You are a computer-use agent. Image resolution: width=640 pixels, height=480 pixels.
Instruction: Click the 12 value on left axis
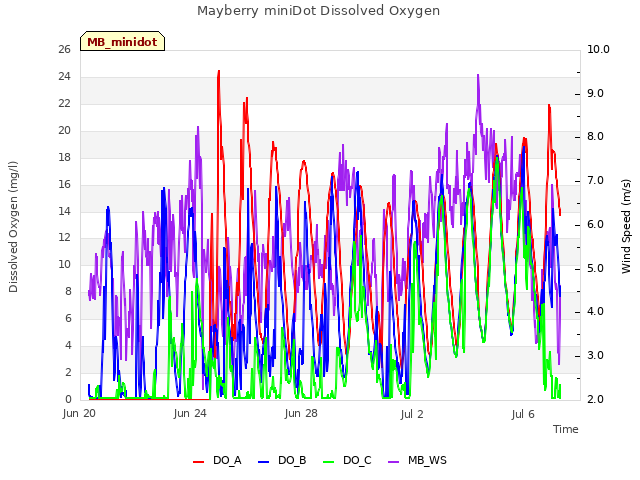[x=64, y=237]
